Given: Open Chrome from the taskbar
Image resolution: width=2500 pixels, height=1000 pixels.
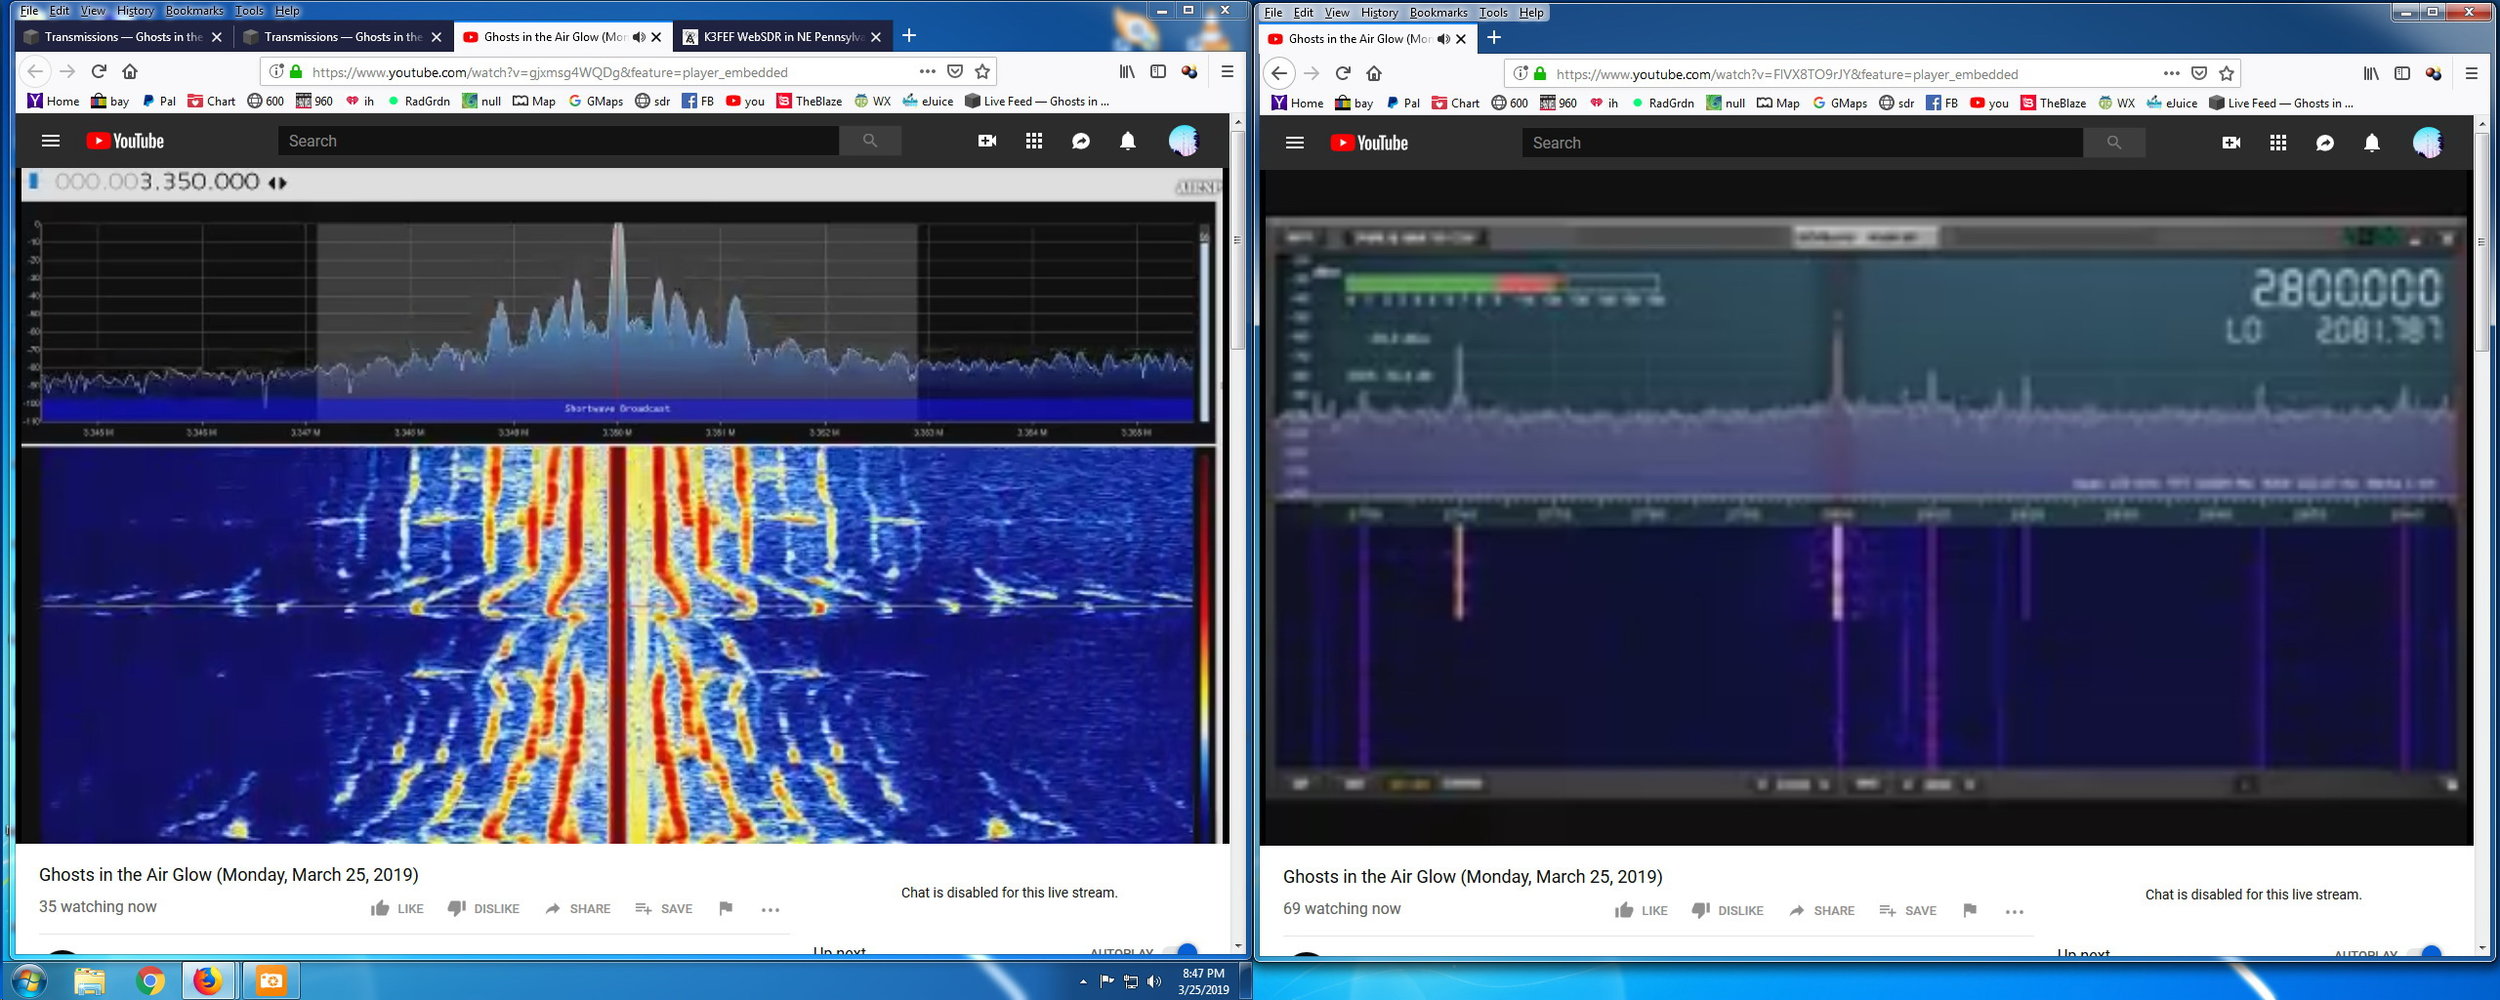Looking at the screenshot, I should pyautogui.click(x=149, y=982).
